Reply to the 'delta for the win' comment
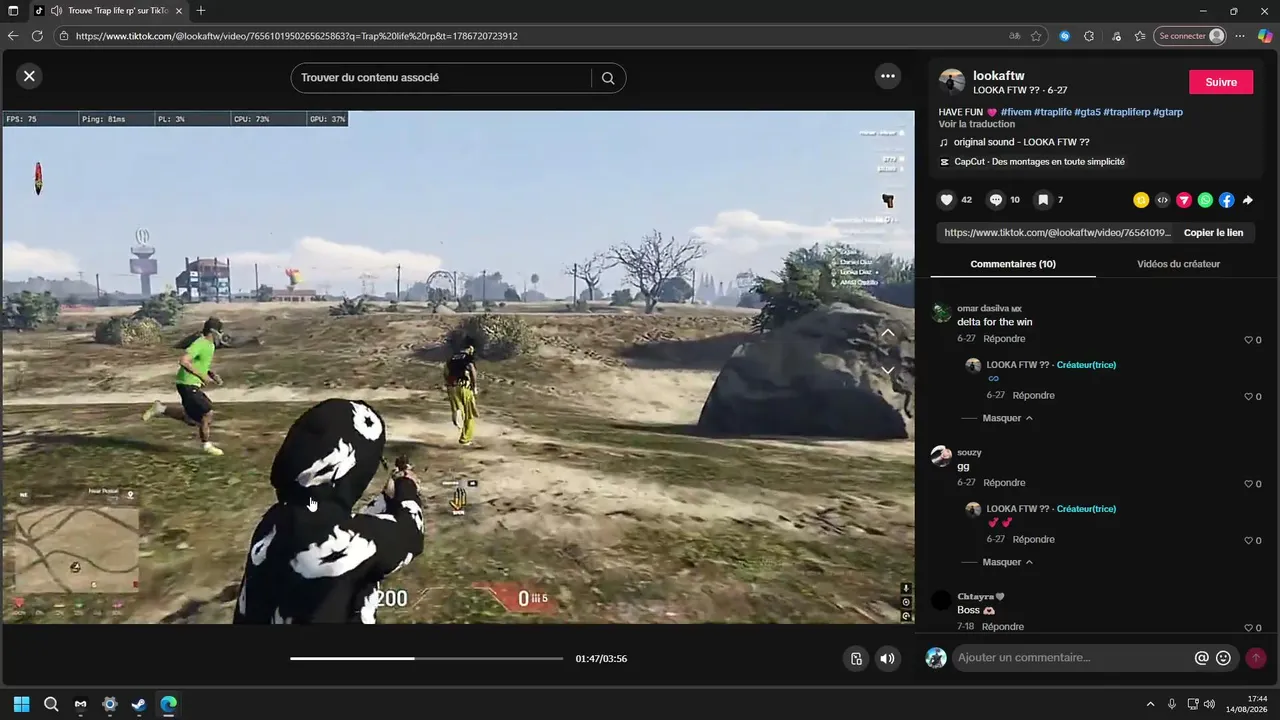The width and height of the screenshot is (1280, 720). (1004, 339)
